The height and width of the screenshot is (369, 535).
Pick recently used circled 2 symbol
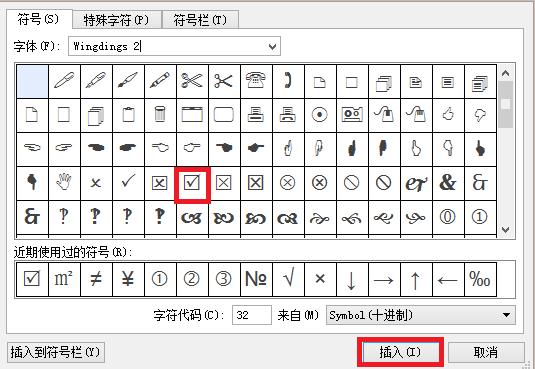click(192, 279)
